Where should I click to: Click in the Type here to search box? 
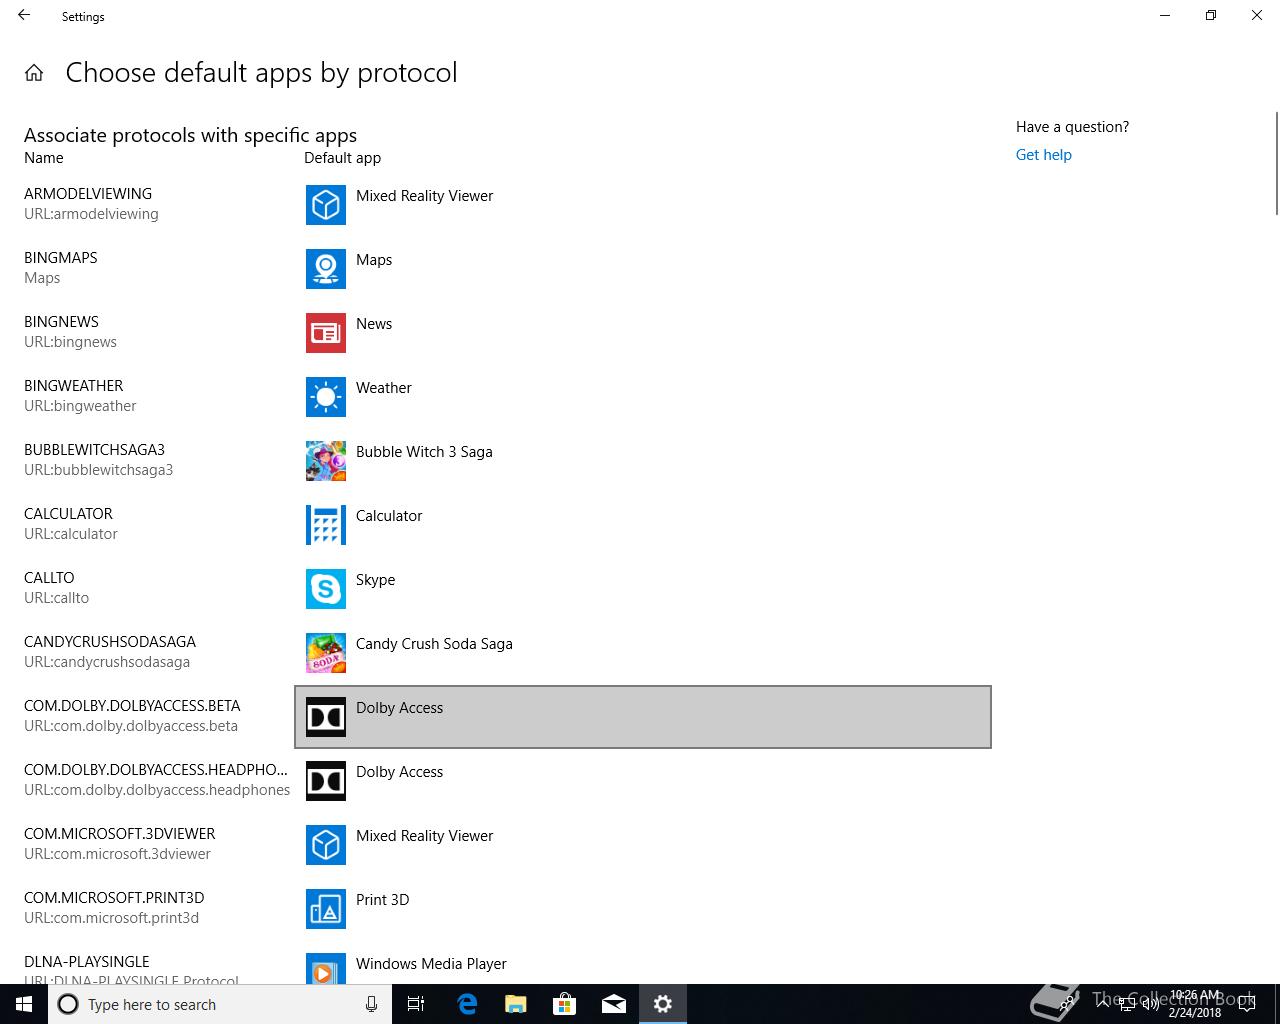coord(220,1004)
